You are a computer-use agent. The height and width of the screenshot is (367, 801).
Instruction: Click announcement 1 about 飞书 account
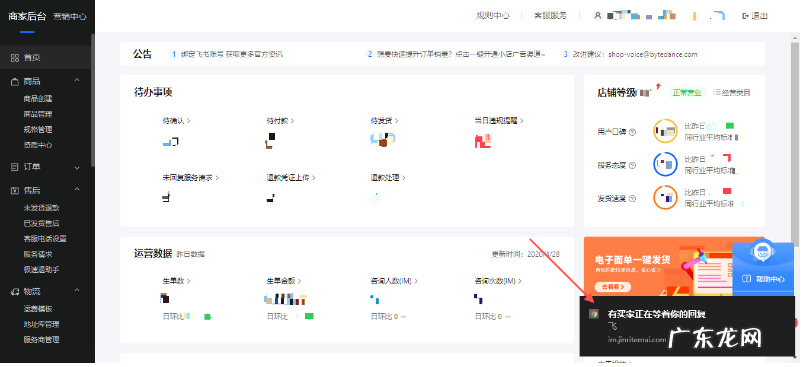click(x=227, y=54)
